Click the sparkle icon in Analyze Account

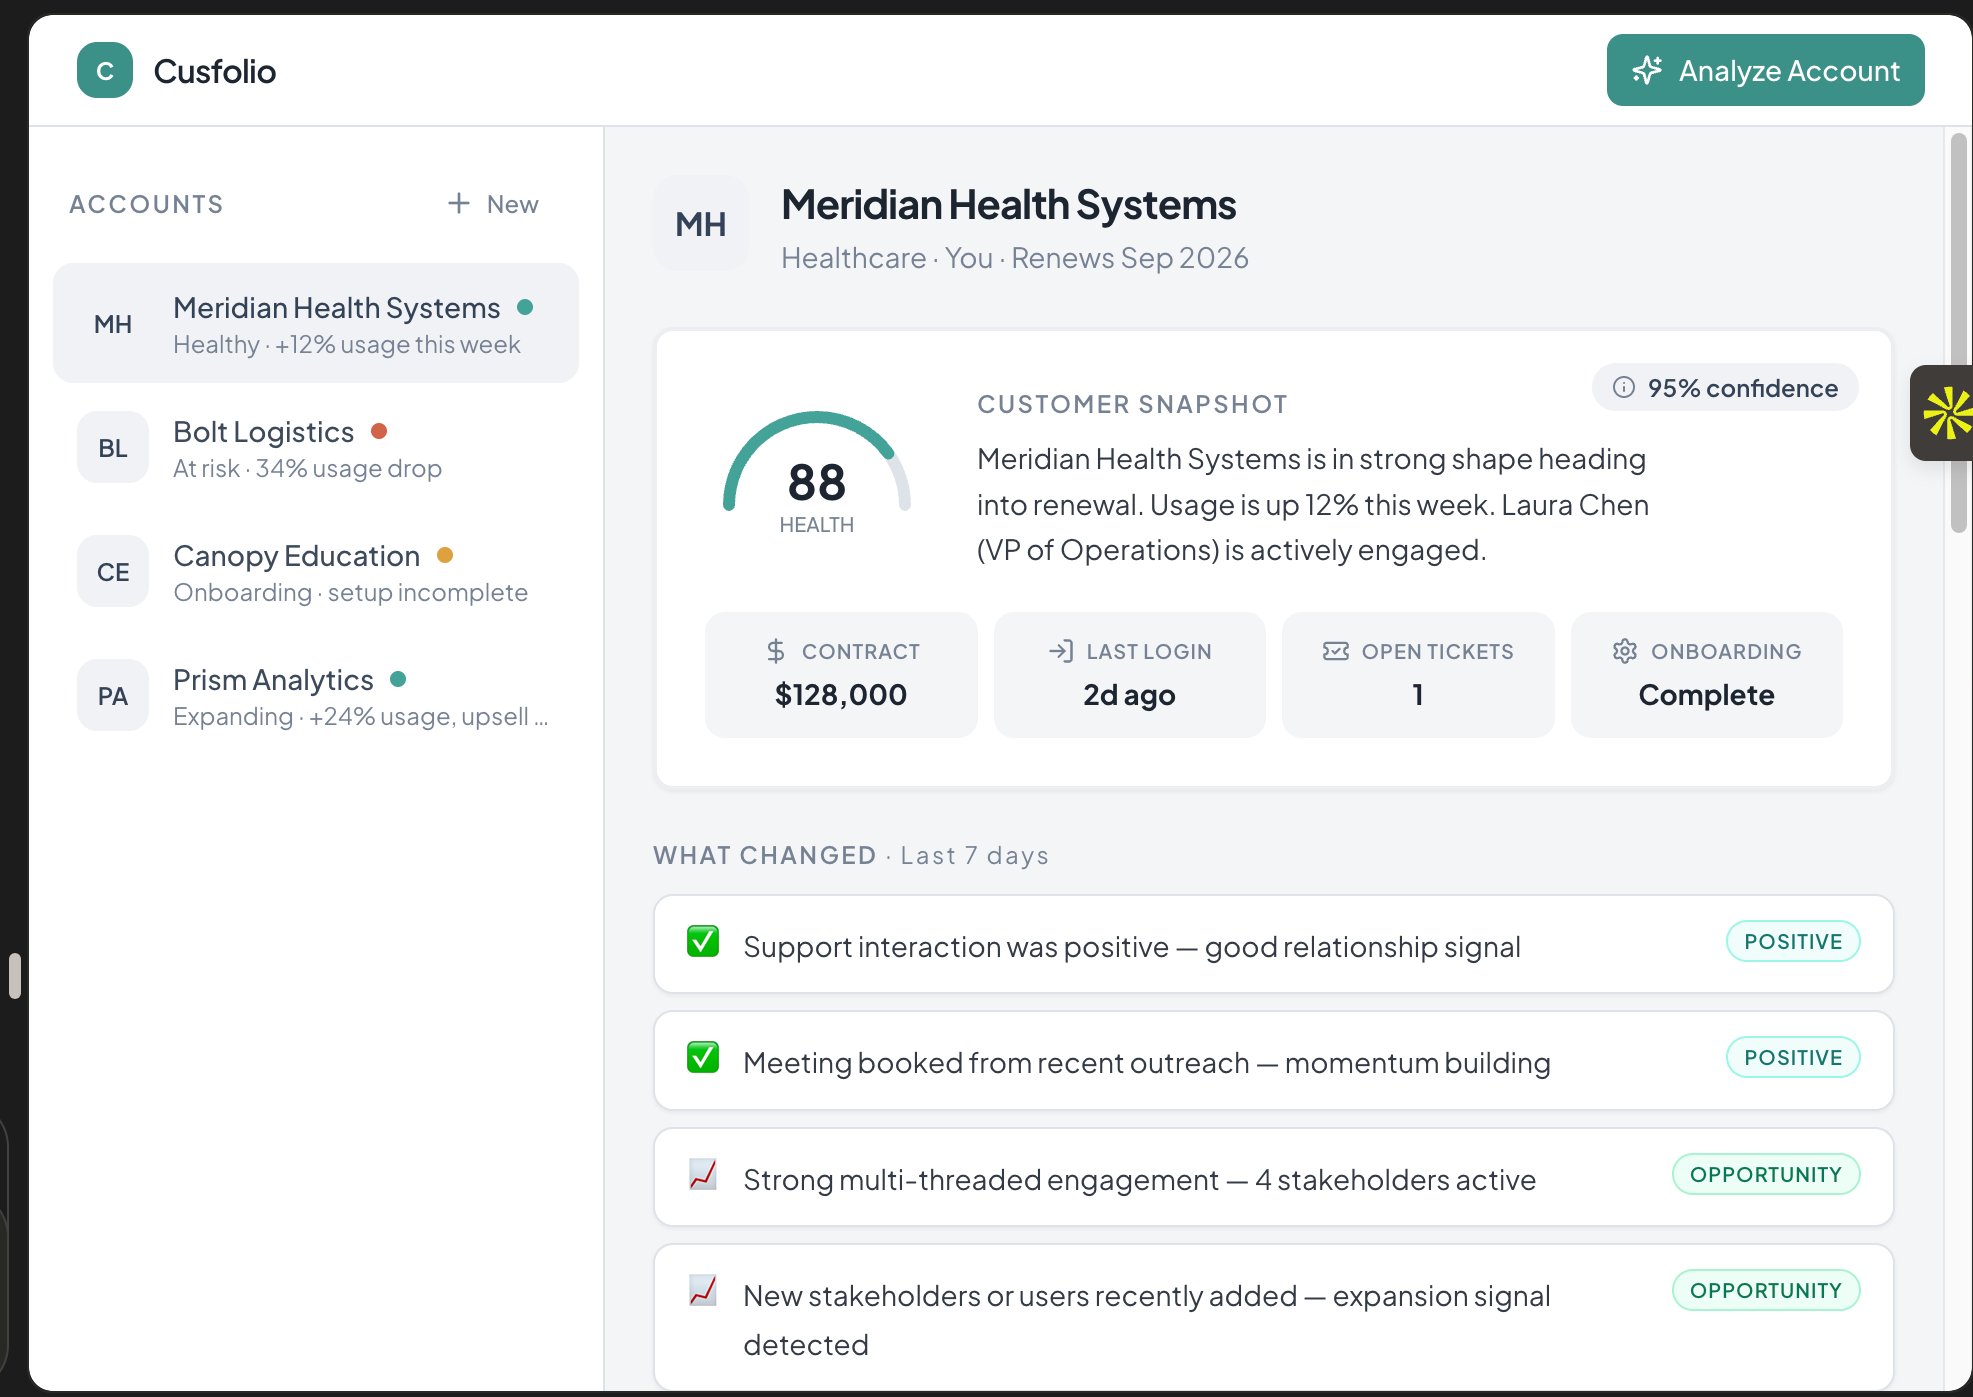[1647, 70]
